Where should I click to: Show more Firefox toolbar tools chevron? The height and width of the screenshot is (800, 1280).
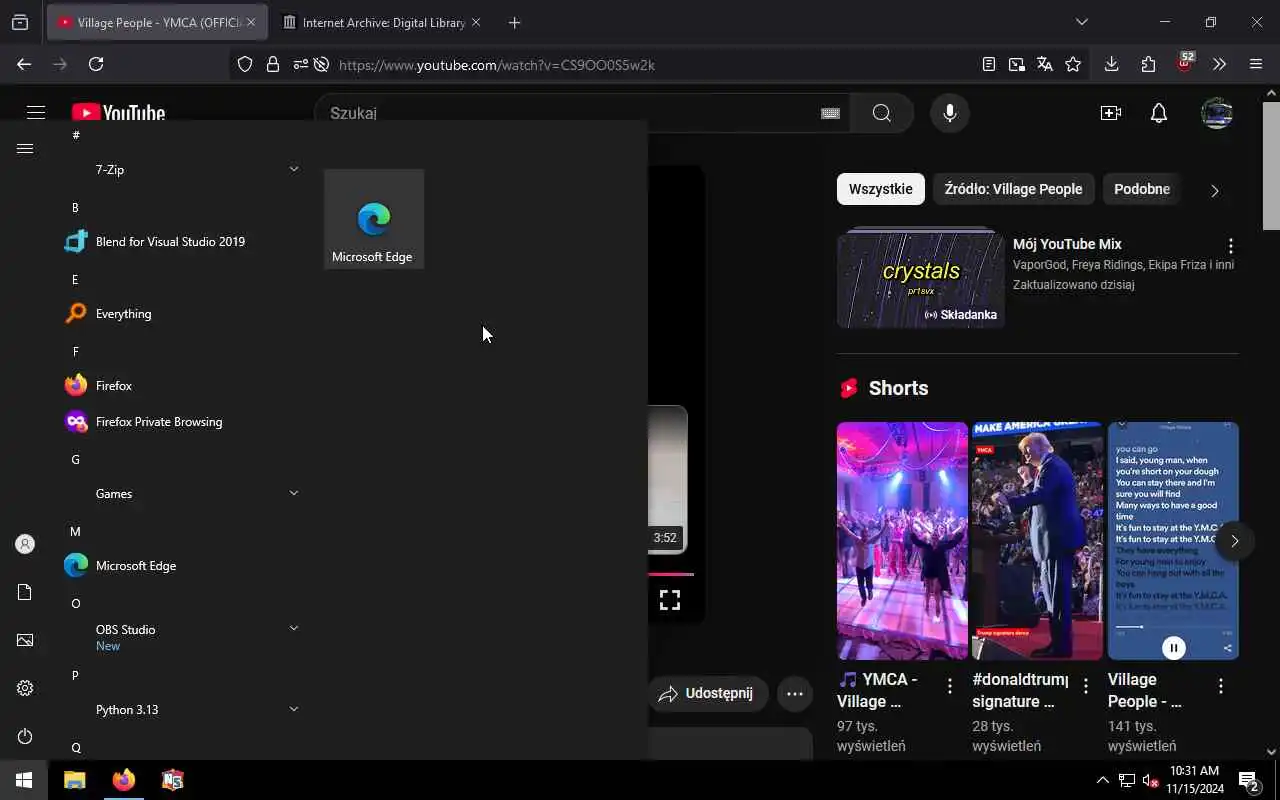coord(1219,64)
